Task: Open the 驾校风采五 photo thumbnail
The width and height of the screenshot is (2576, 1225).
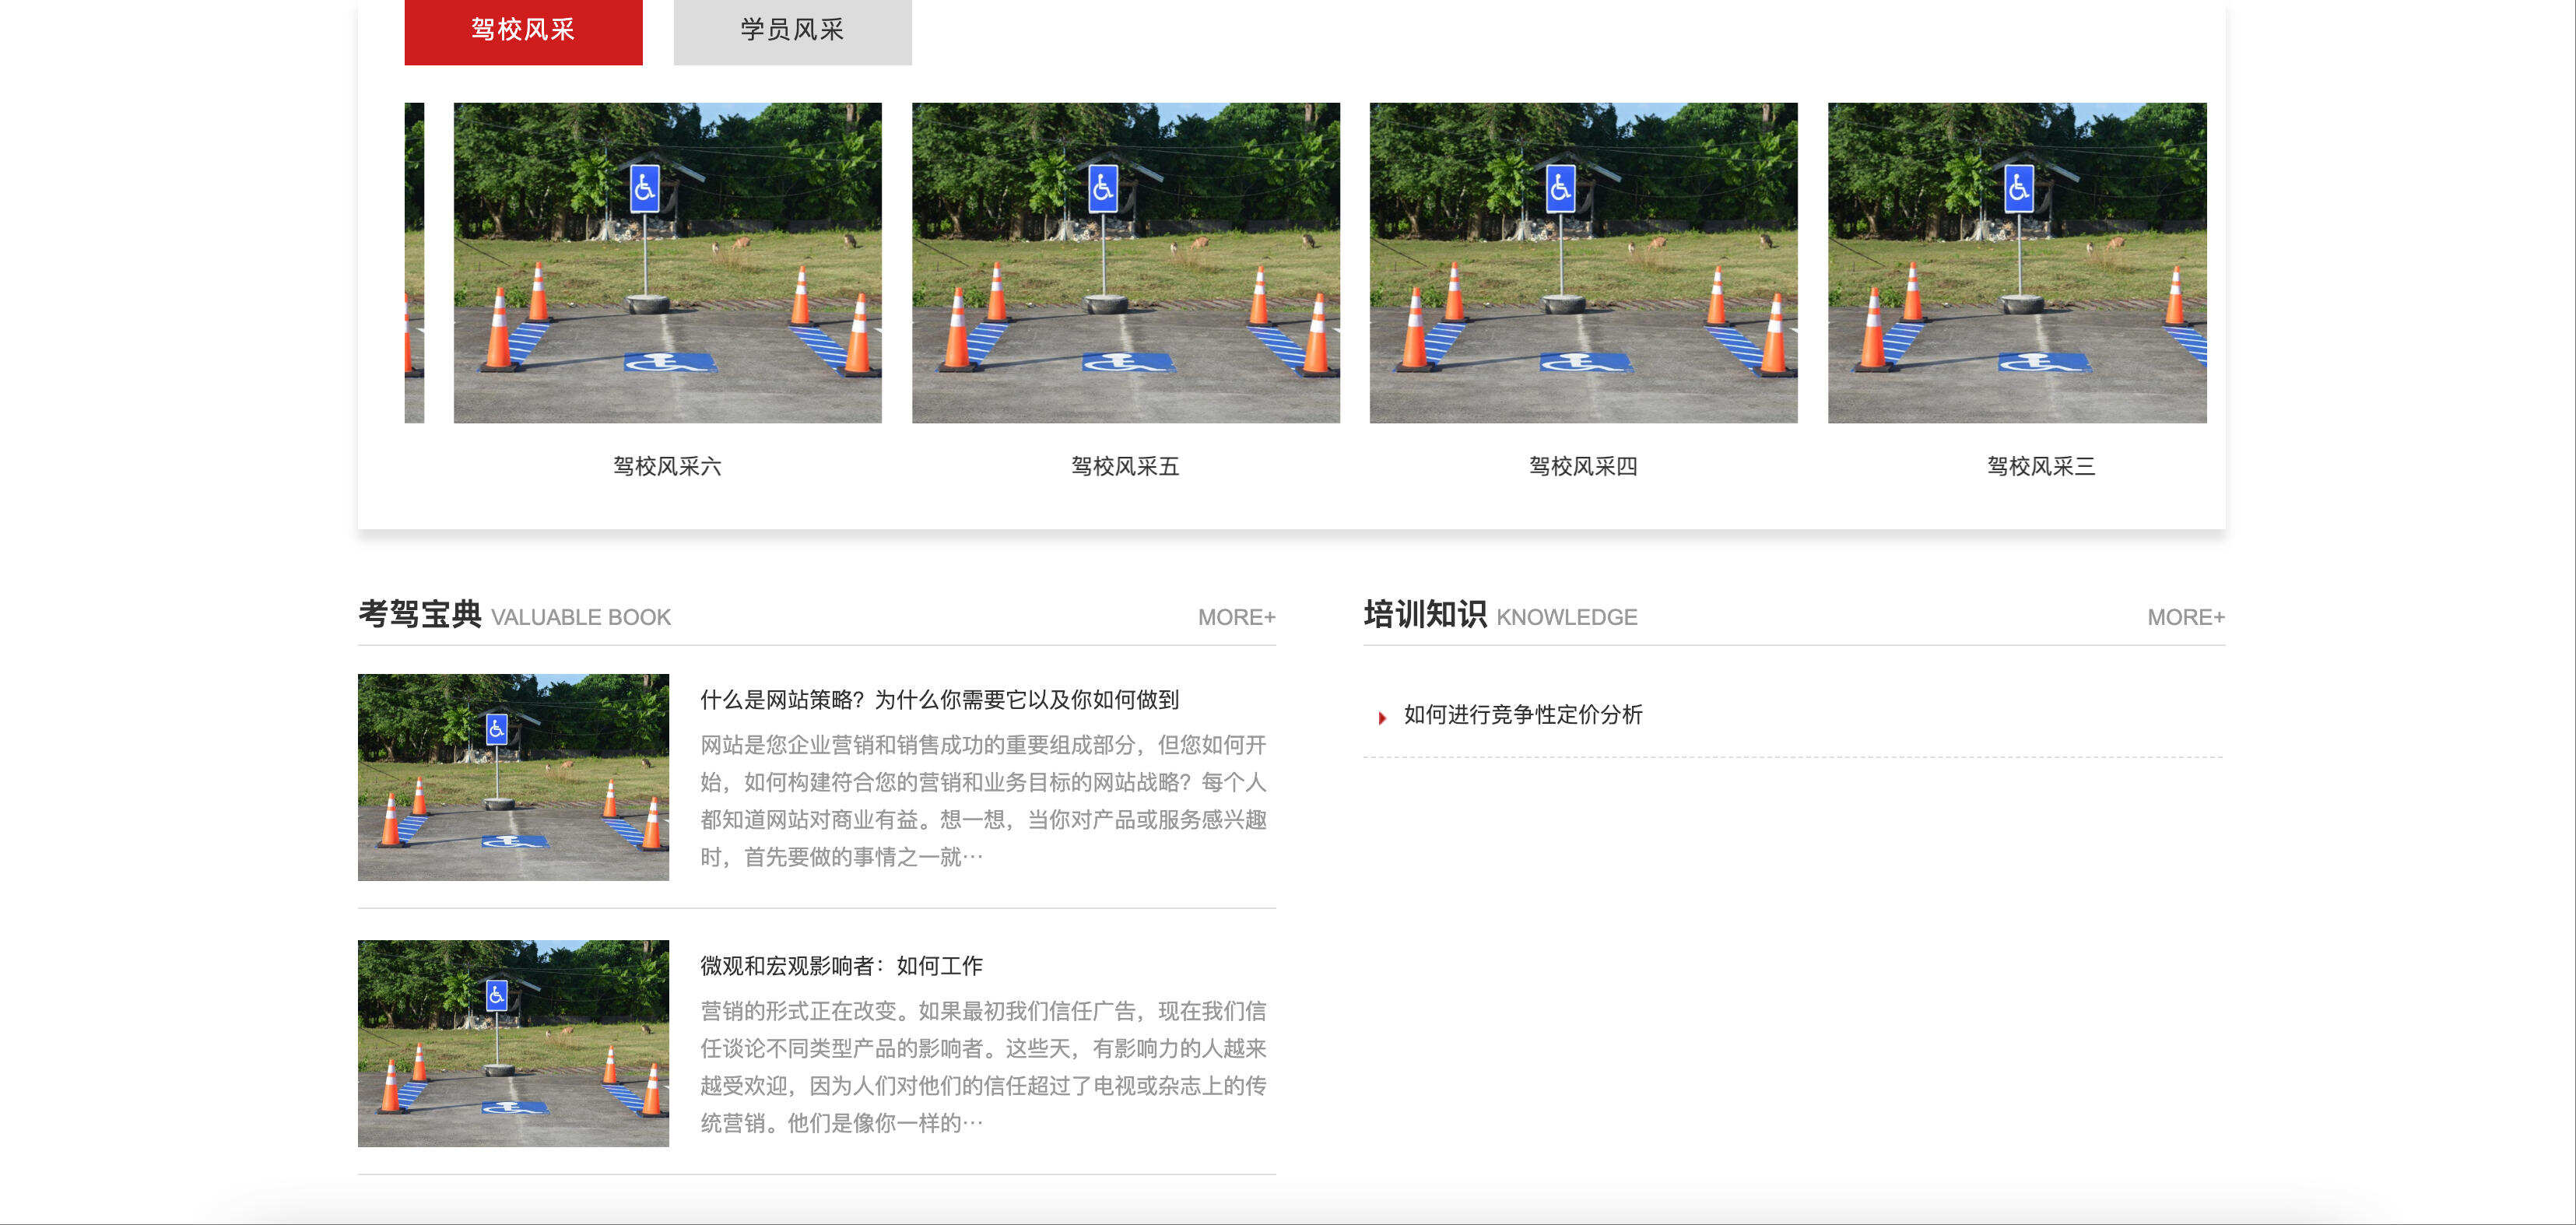Action: pyautogui.click(x=1125, y=262)
